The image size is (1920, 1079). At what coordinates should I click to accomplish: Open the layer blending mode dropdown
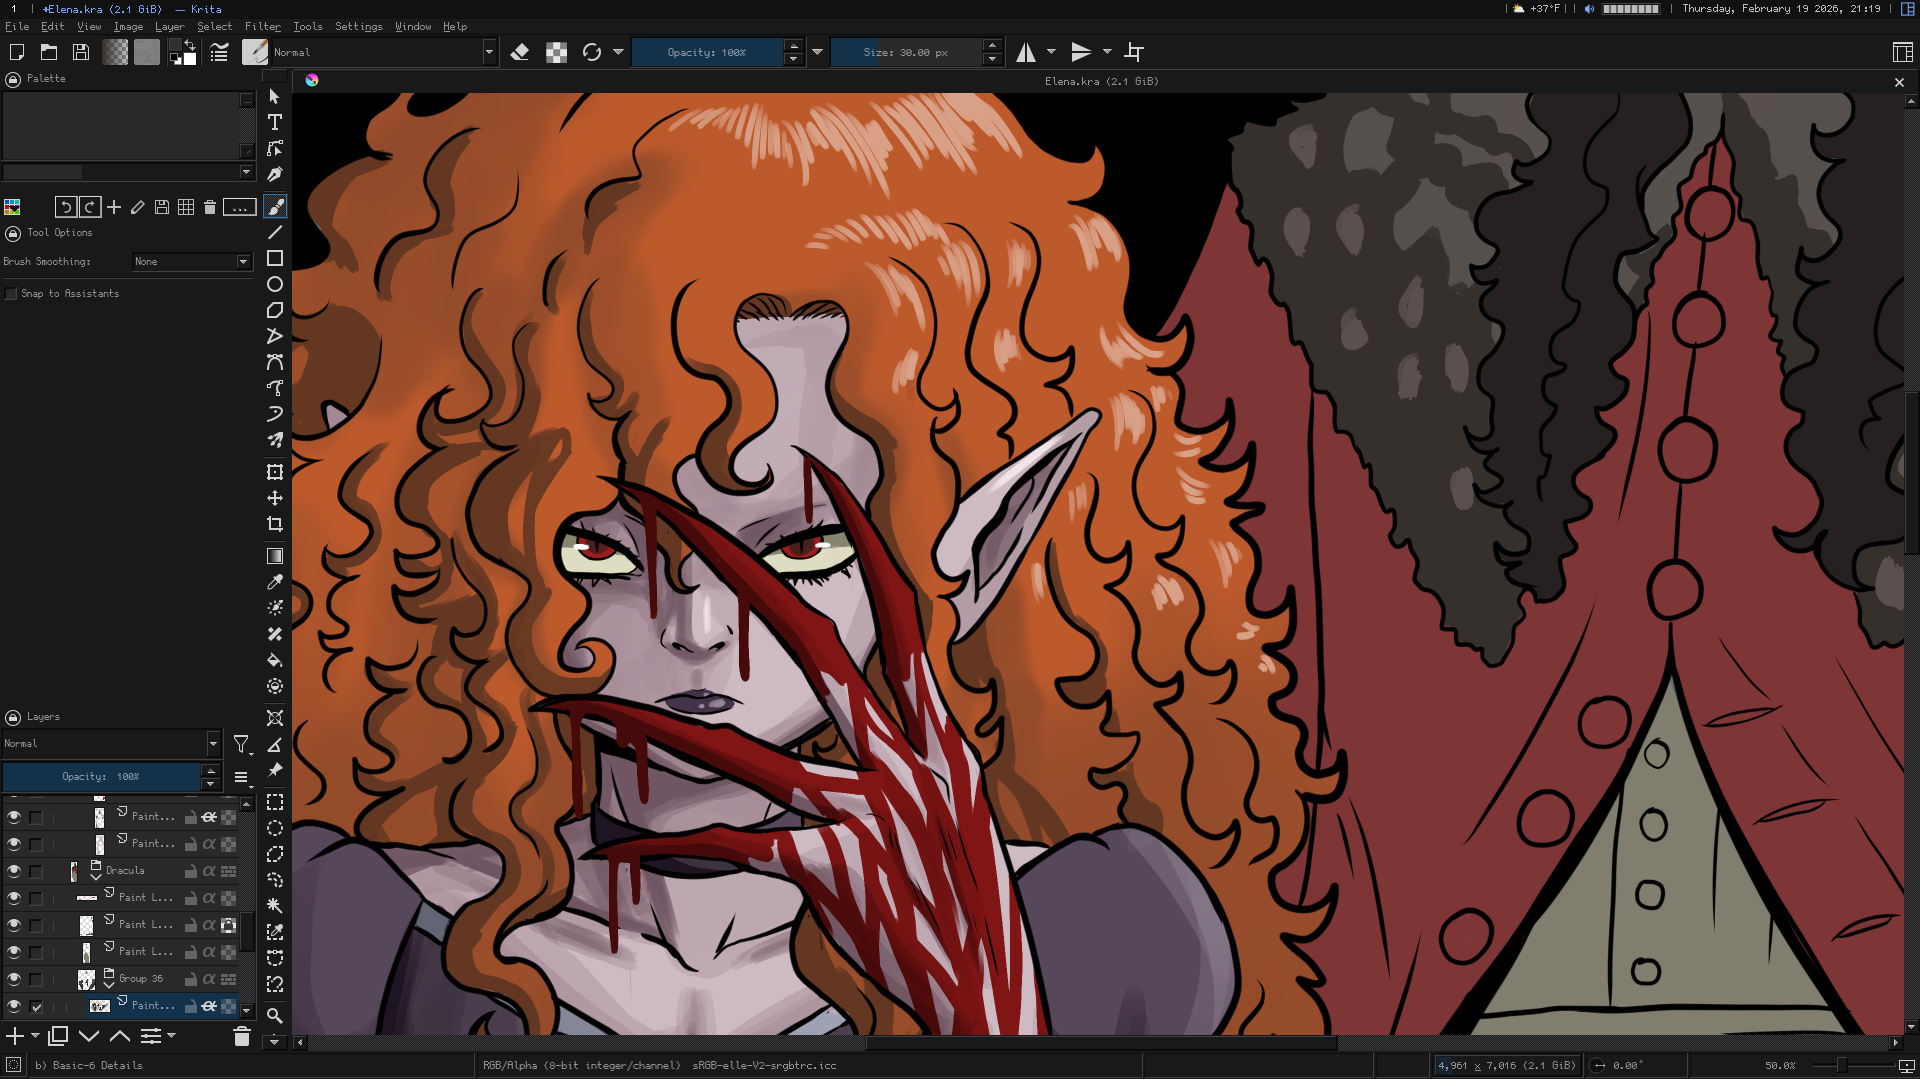pyautogui.click(x=110, y=744)
